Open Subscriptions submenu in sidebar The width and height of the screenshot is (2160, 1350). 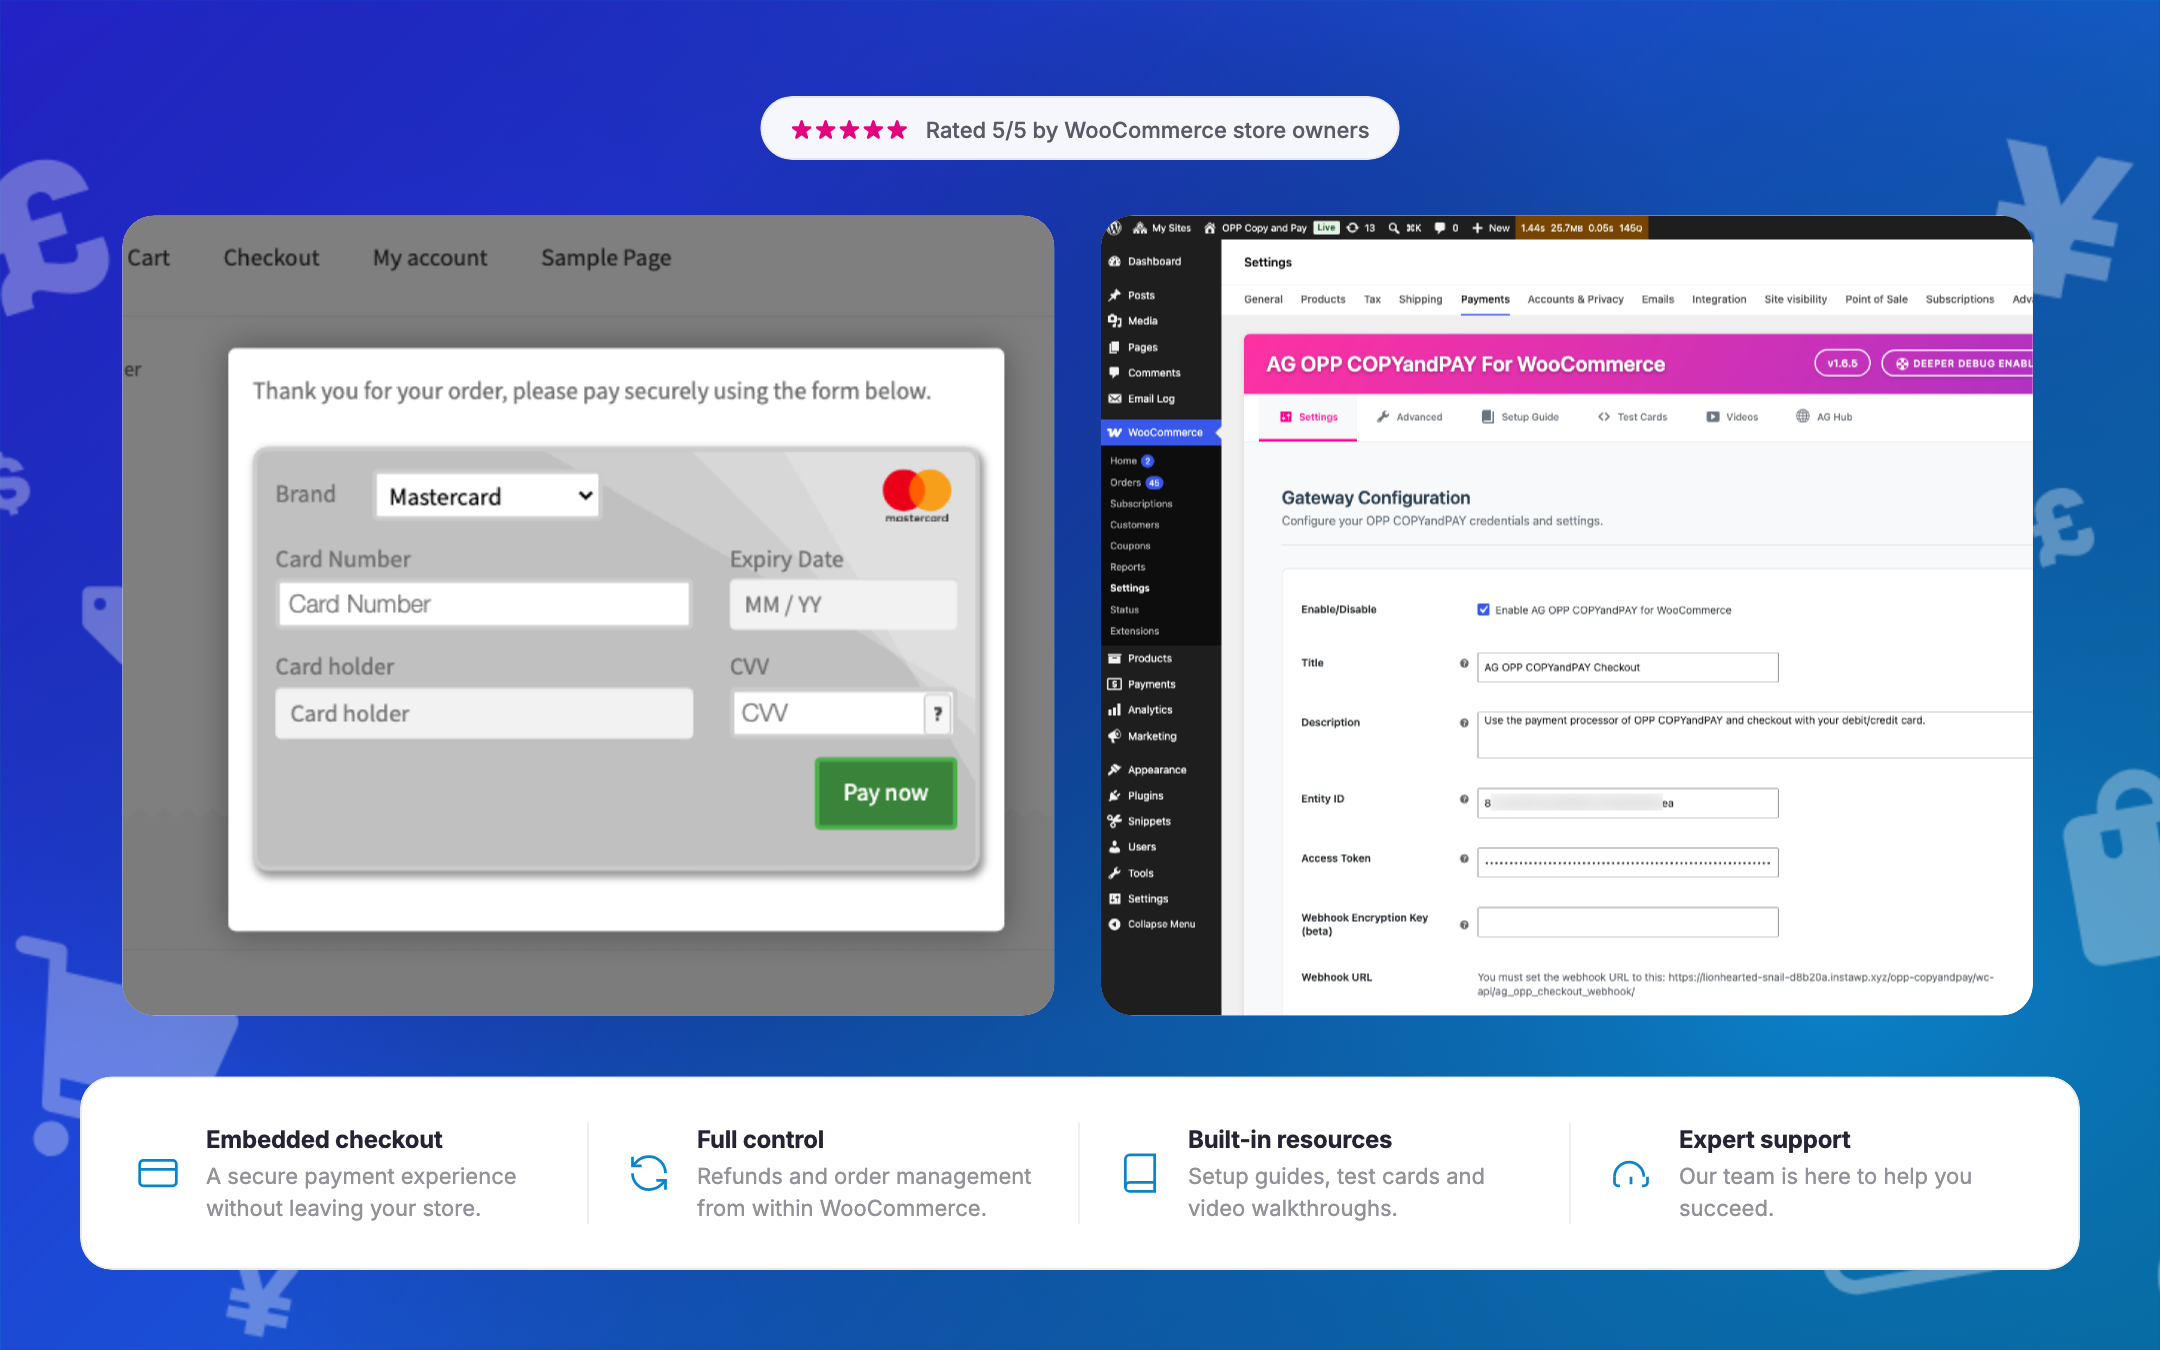tap(1141, 503)
